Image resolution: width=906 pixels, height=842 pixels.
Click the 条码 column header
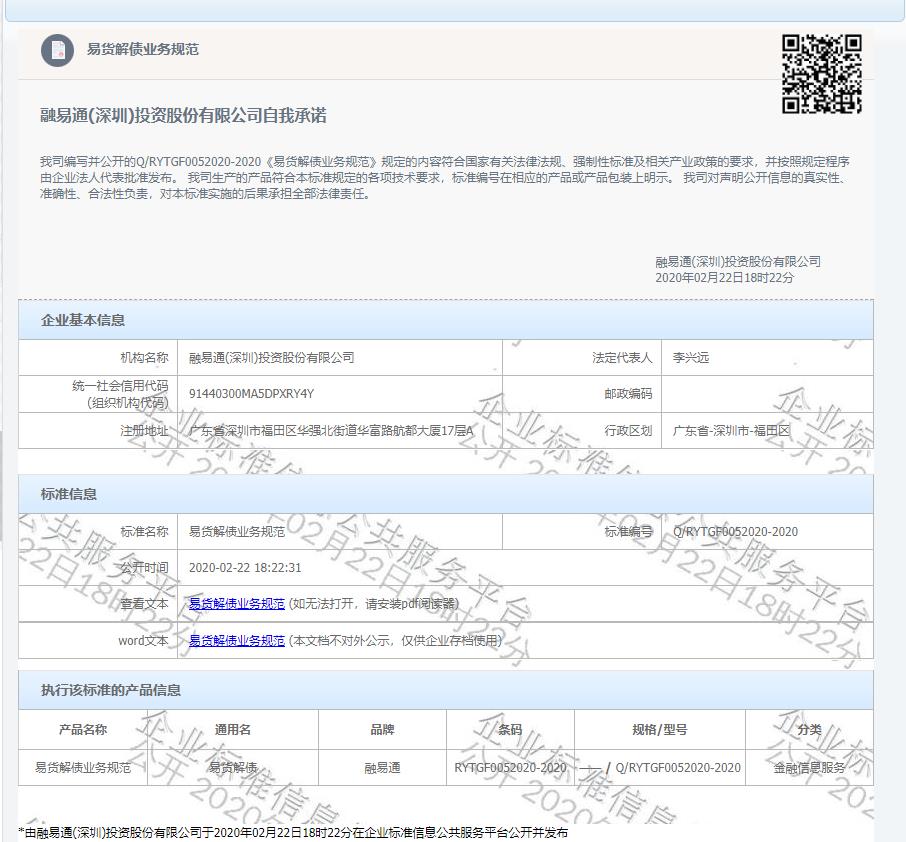510,730
